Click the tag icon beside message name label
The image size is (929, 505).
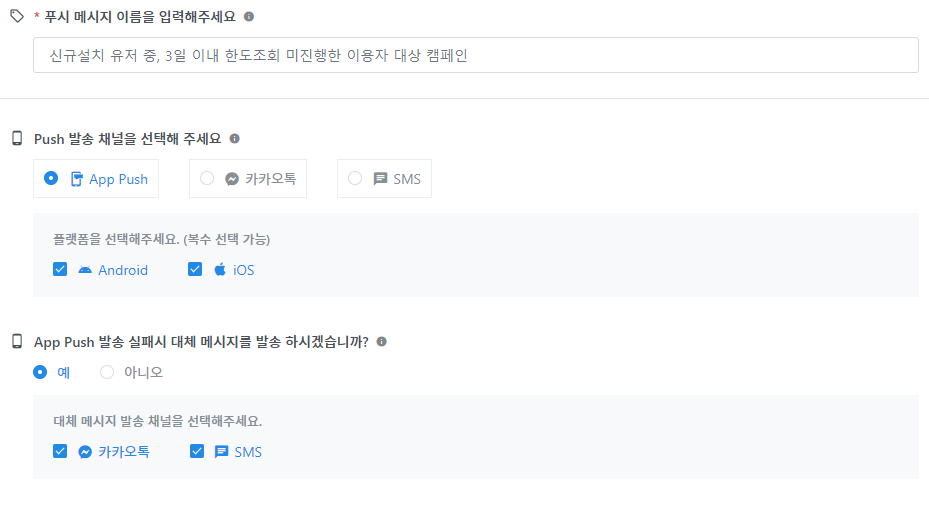16,17
